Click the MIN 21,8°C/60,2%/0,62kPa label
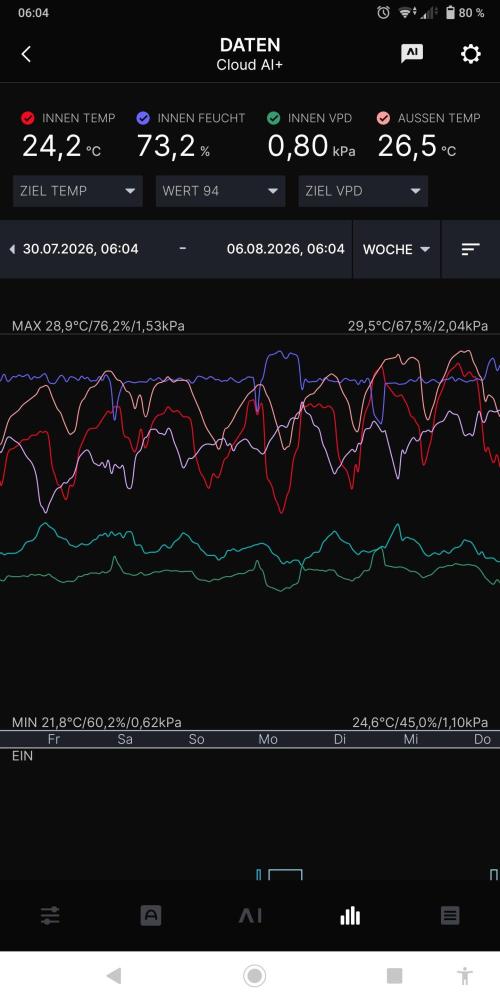This screenshot has width=500, height=1000. coord(96,723)
